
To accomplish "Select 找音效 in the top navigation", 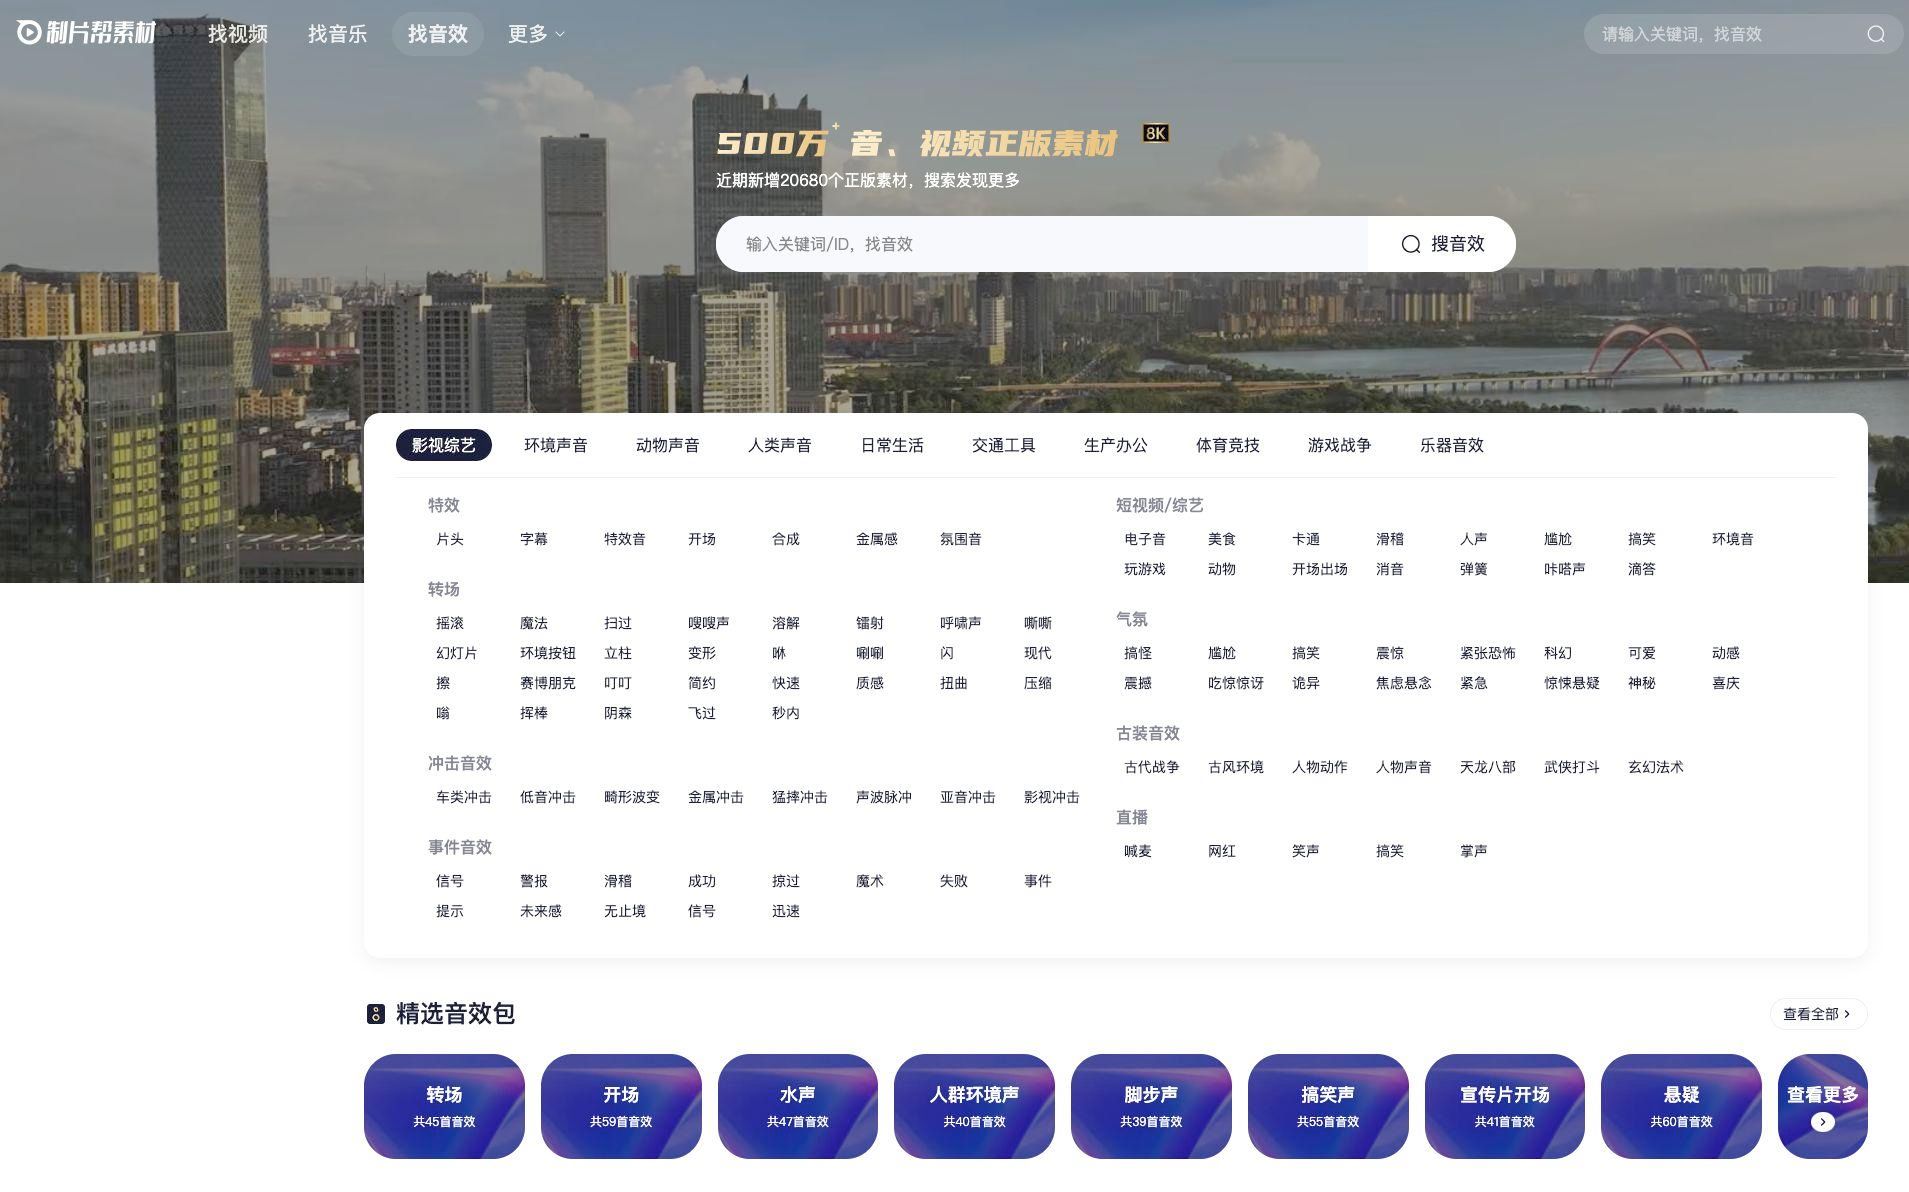I will click(x=438, y=34).
